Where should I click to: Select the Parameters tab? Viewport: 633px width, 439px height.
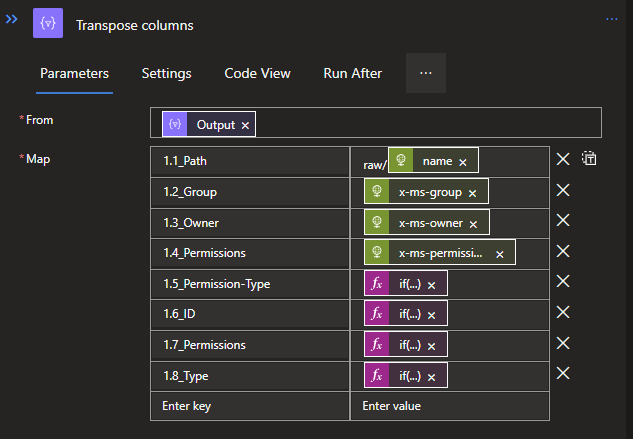(x=74, y=73)
